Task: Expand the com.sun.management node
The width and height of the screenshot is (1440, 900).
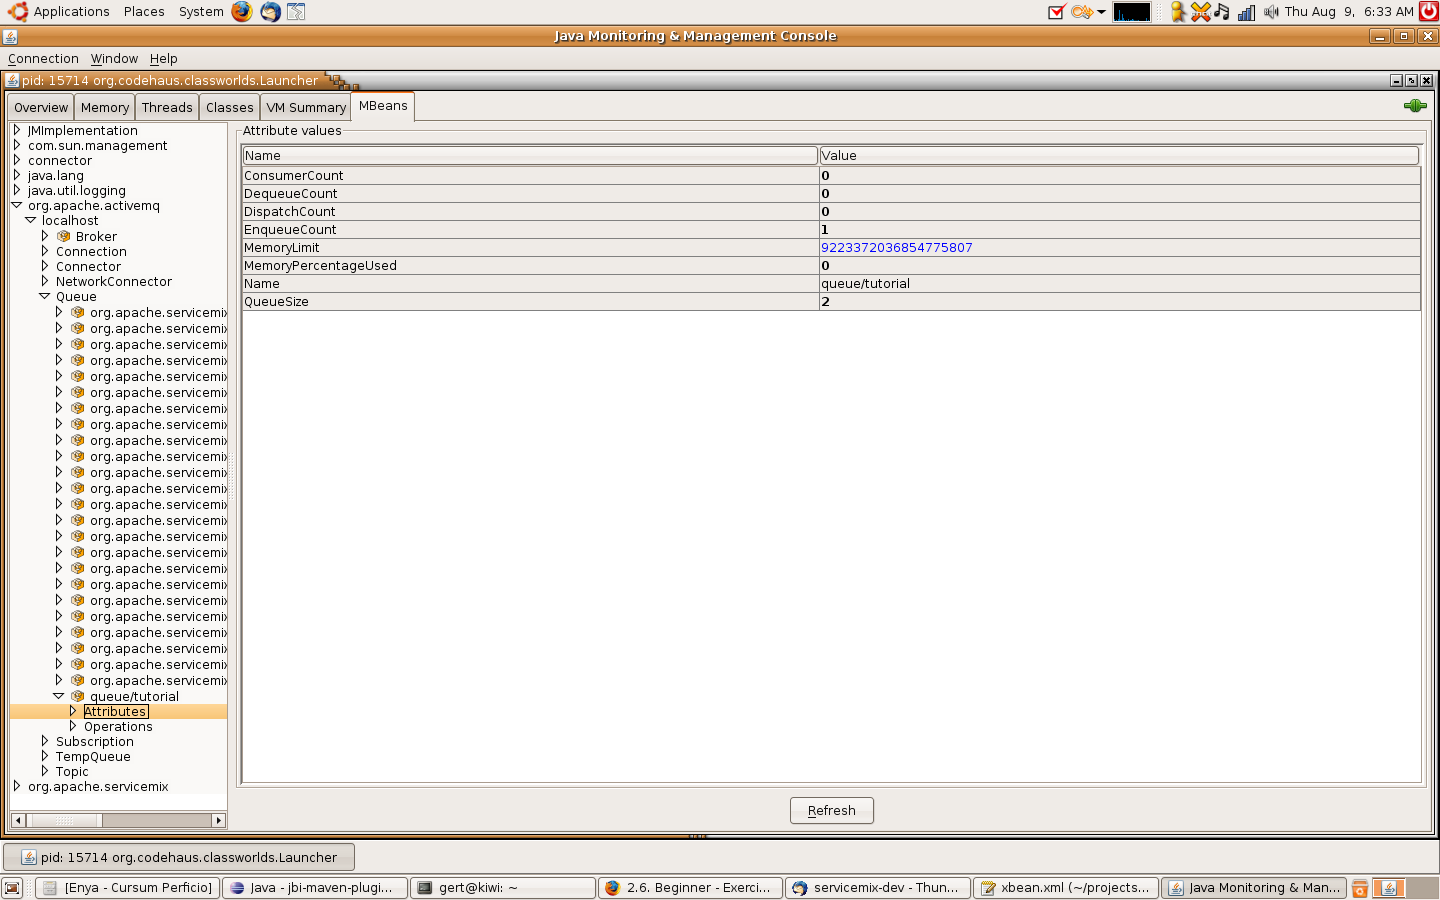Action: 17,145
